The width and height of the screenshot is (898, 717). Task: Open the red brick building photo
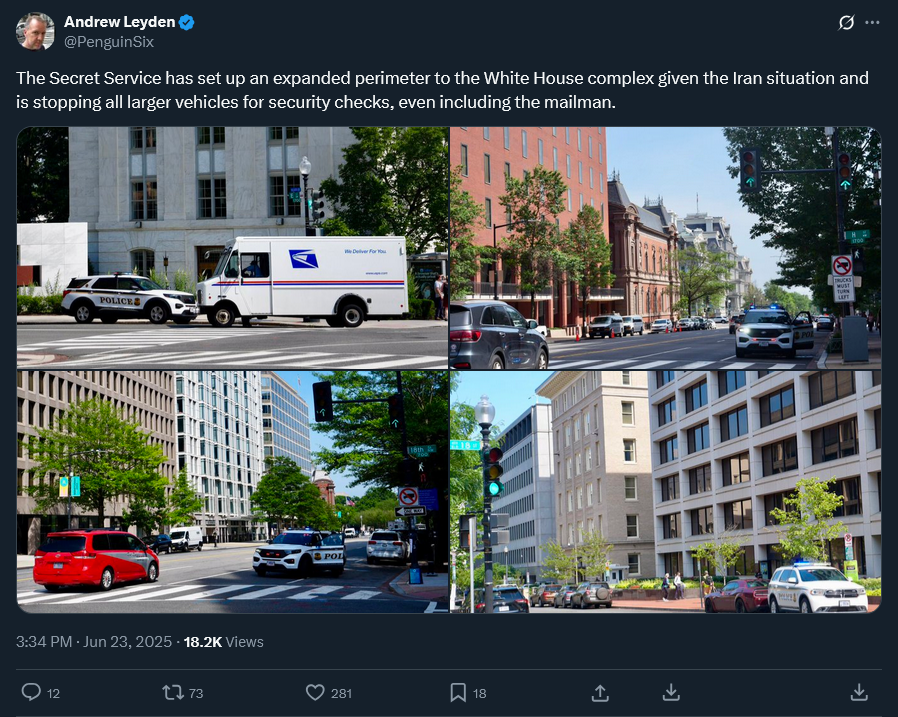pyautogui.click(x=665, y=247)
